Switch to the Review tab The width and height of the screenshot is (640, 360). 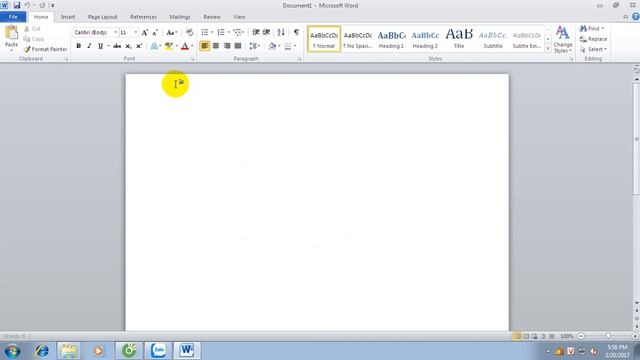212,17
